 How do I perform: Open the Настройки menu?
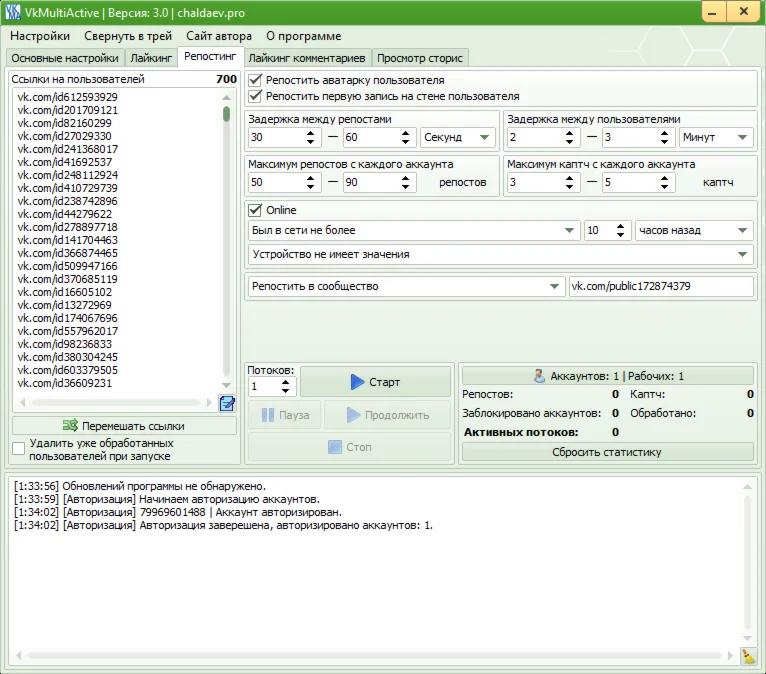point(40,36)
